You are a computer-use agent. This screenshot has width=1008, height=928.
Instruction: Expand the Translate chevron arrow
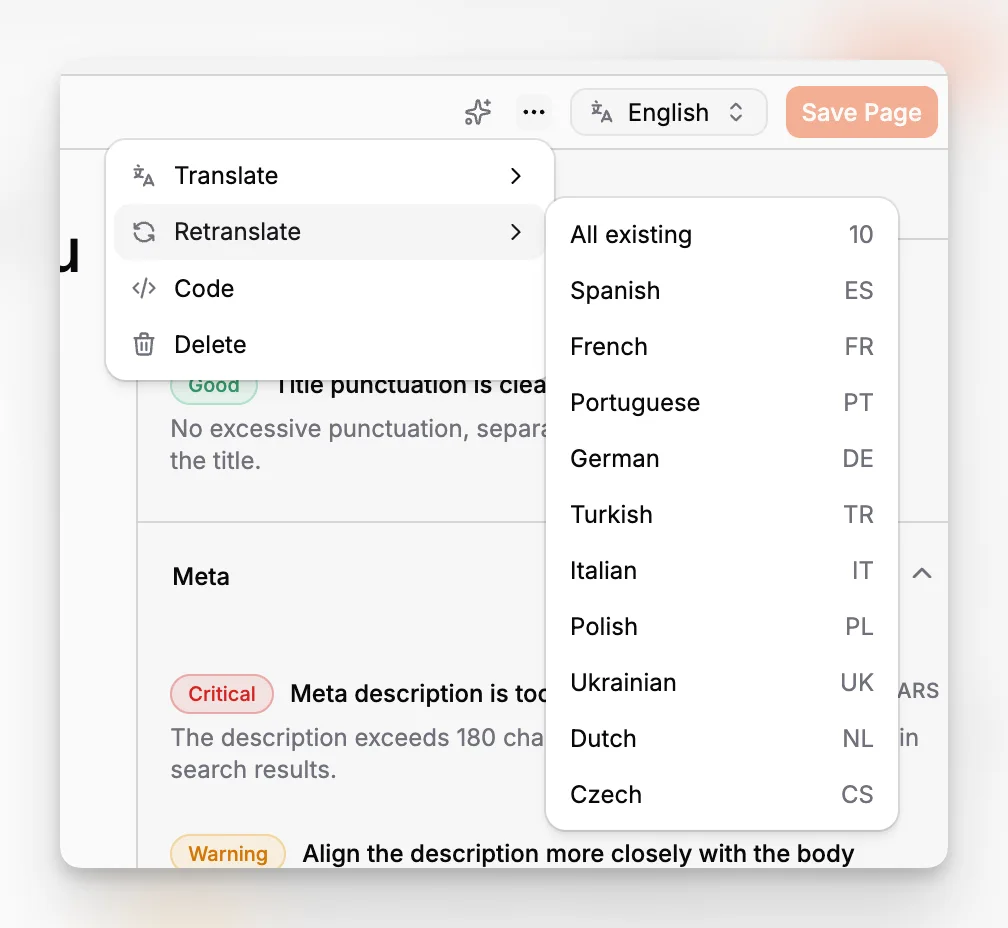[x=516, y=175]
